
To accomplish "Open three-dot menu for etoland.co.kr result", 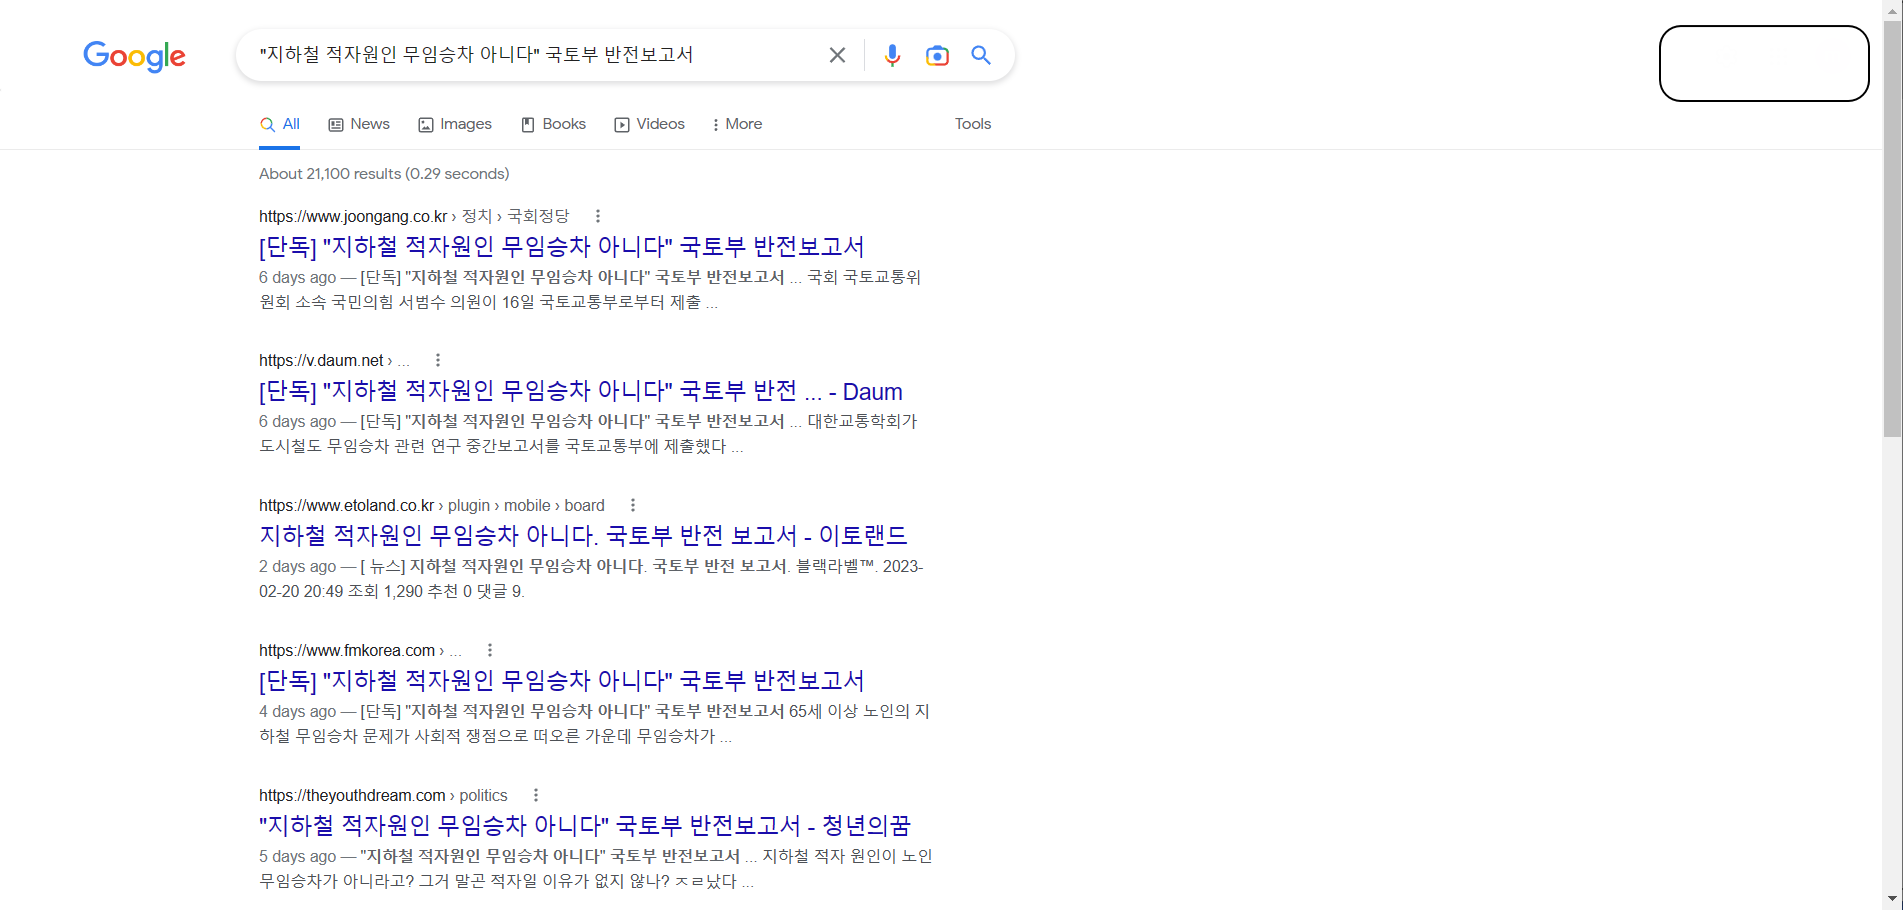I will pyautogui.click(x=633, y=505).
